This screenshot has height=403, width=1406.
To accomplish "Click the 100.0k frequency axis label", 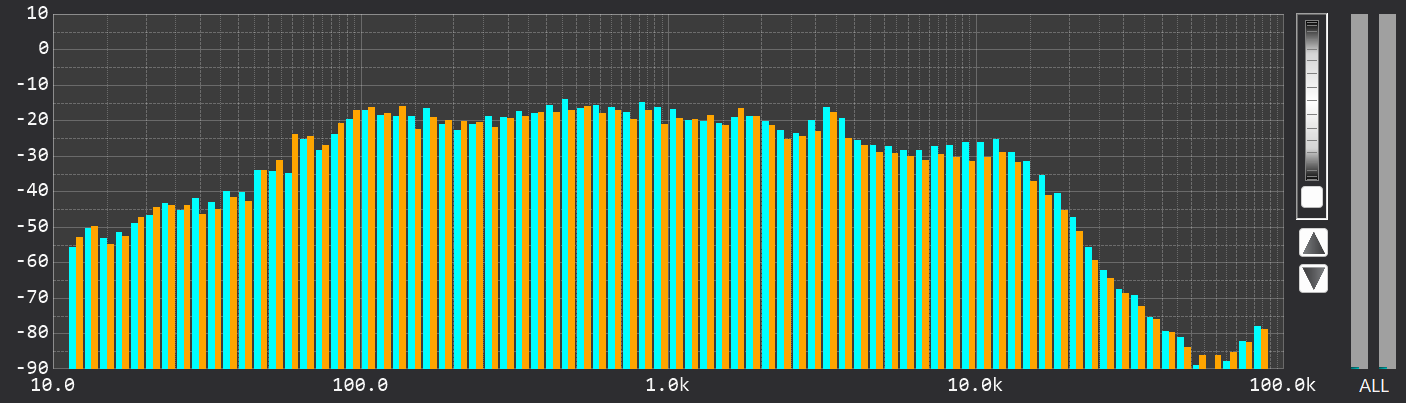I will pos(1283,385).
